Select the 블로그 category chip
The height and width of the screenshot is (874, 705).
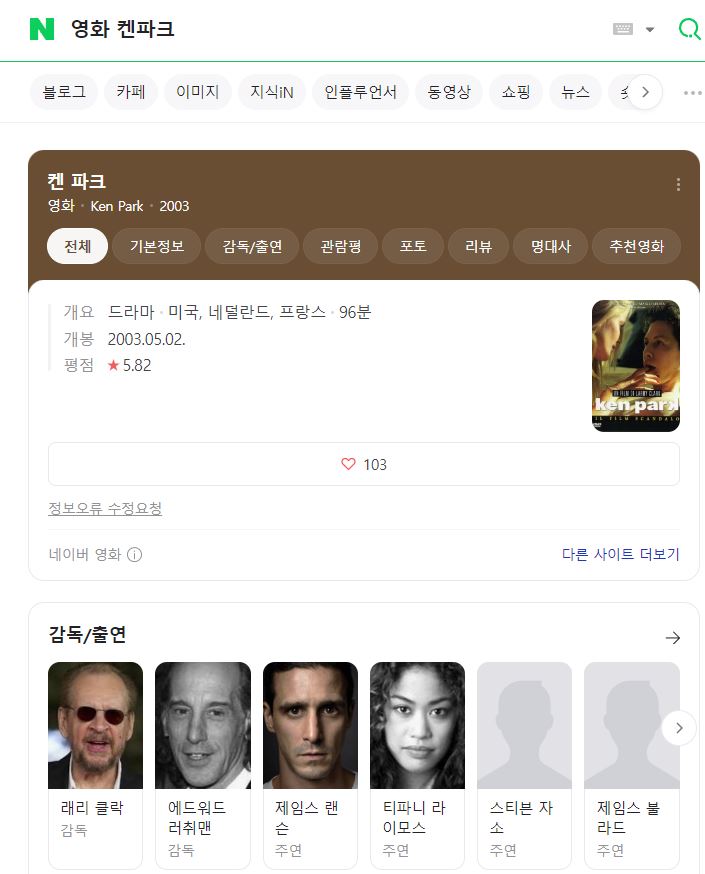coord(64,93)
